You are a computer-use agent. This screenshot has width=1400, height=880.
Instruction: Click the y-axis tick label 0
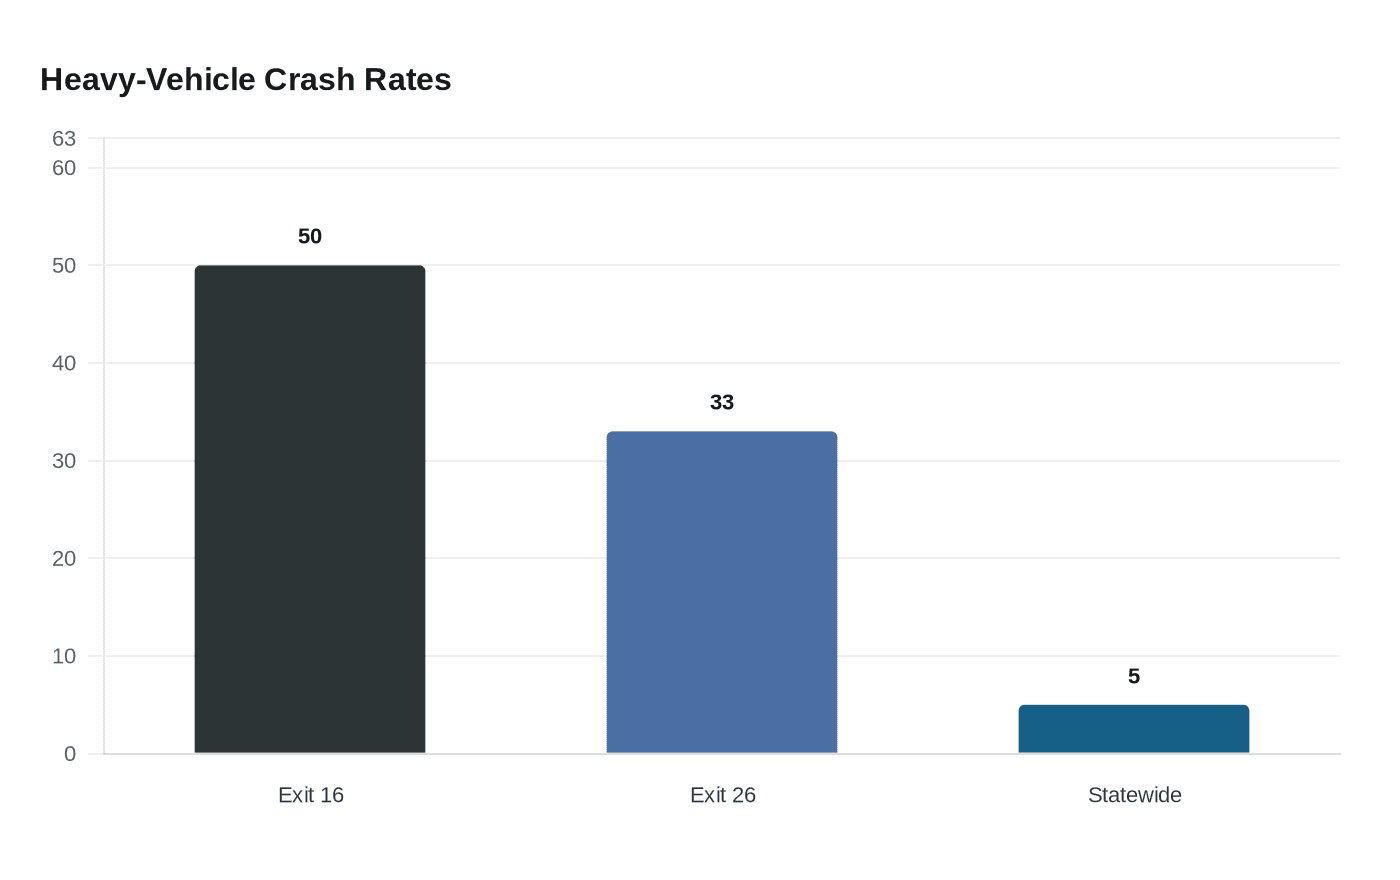(x=70, y=754)
